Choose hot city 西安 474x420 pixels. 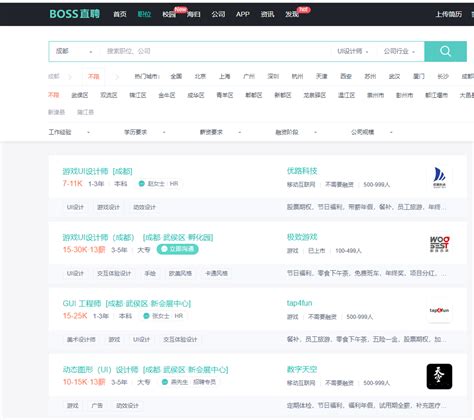(346, 76)
